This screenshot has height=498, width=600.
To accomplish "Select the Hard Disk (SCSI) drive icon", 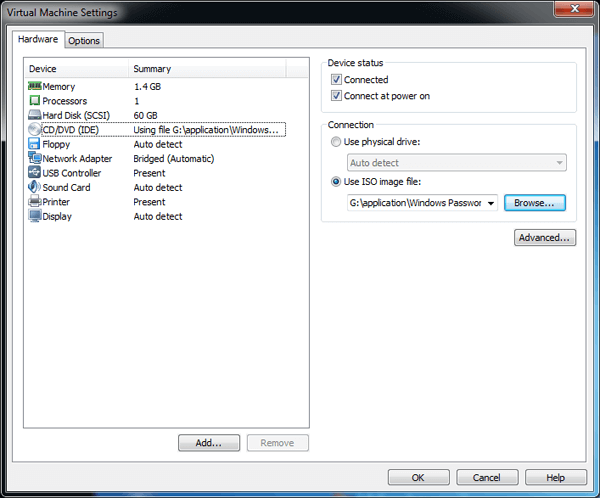I will [x=34, y=115].
